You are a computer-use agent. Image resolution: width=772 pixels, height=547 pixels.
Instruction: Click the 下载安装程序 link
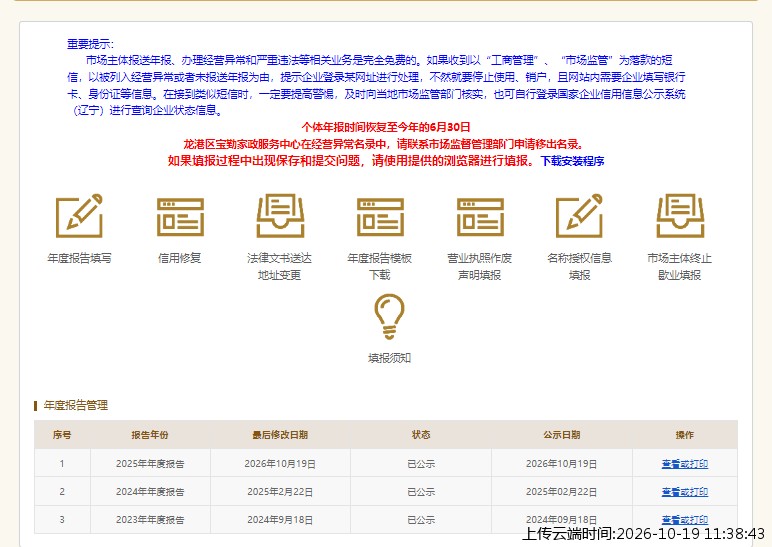(x=572, y=161)
